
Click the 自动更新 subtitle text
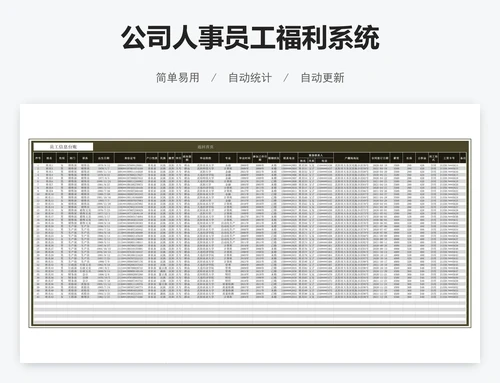pyautogui.click(x=322, y=78)
